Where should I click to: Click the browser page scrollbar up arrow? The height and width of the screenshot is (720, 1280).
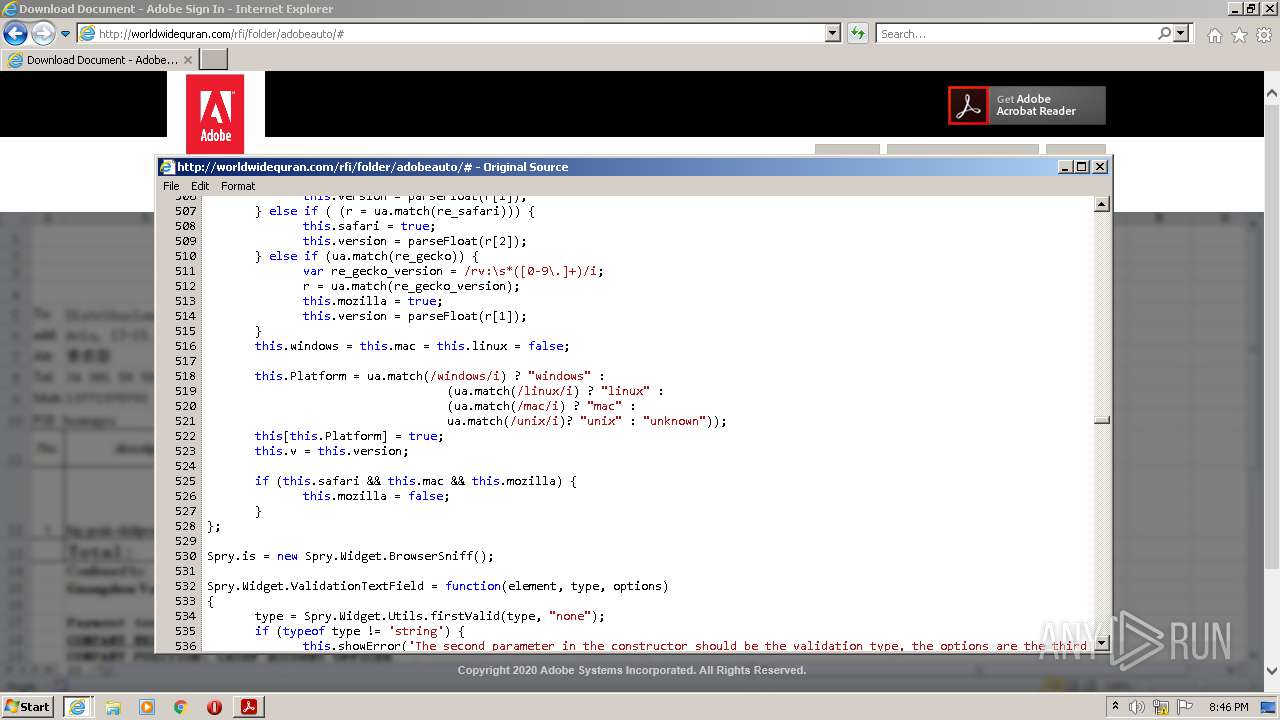[x=1272, y=93]
